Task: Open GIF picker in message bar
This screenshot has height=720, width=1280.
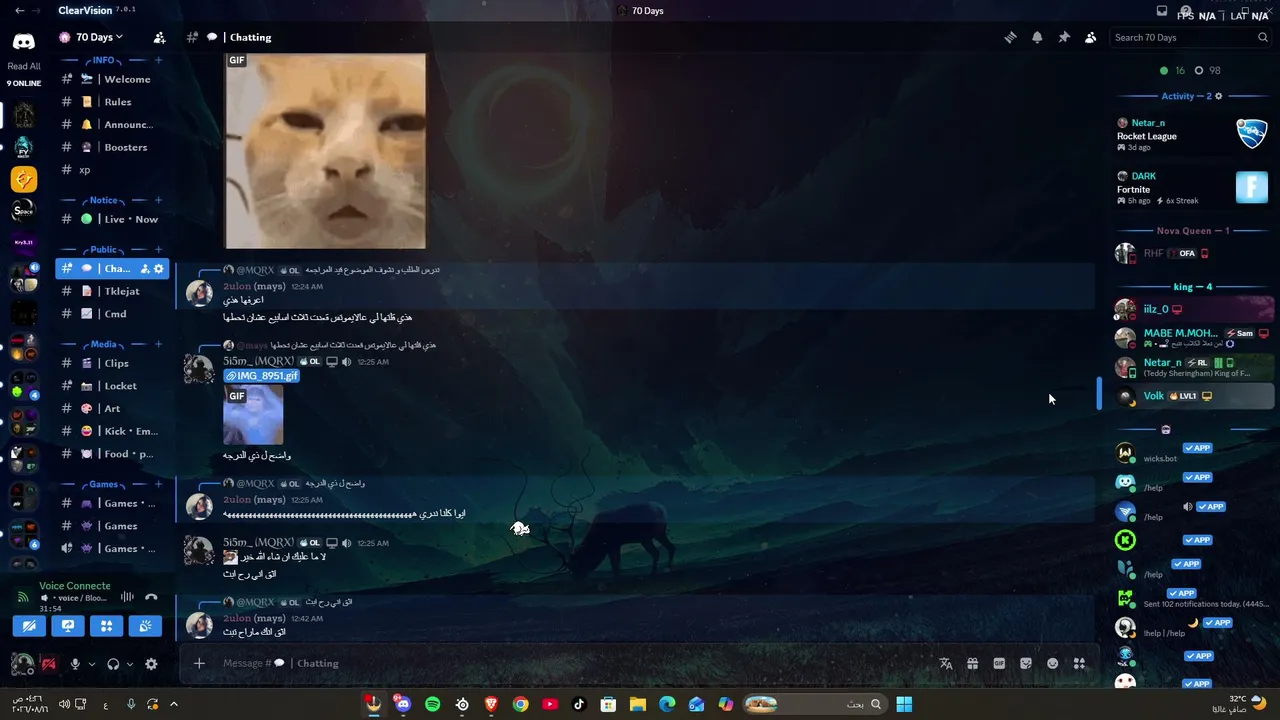Action: 999,663
